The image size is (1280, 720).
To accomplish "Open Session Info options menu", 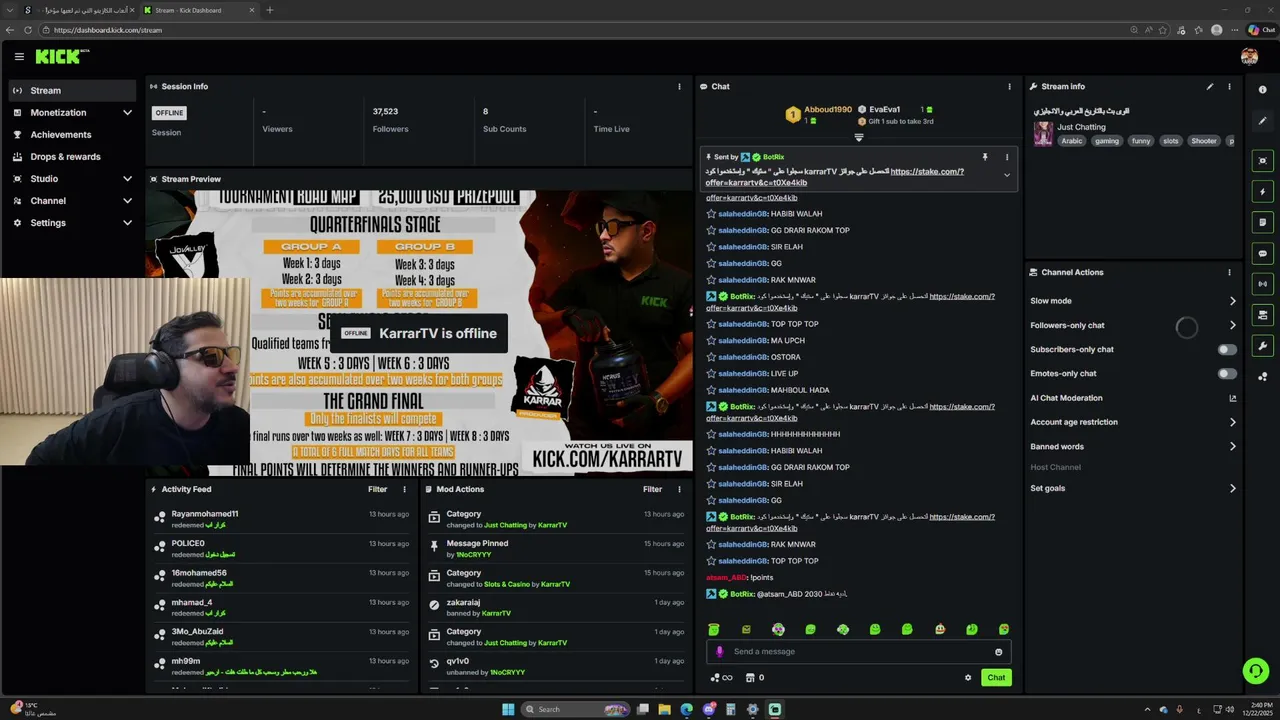I will (680, 87).
